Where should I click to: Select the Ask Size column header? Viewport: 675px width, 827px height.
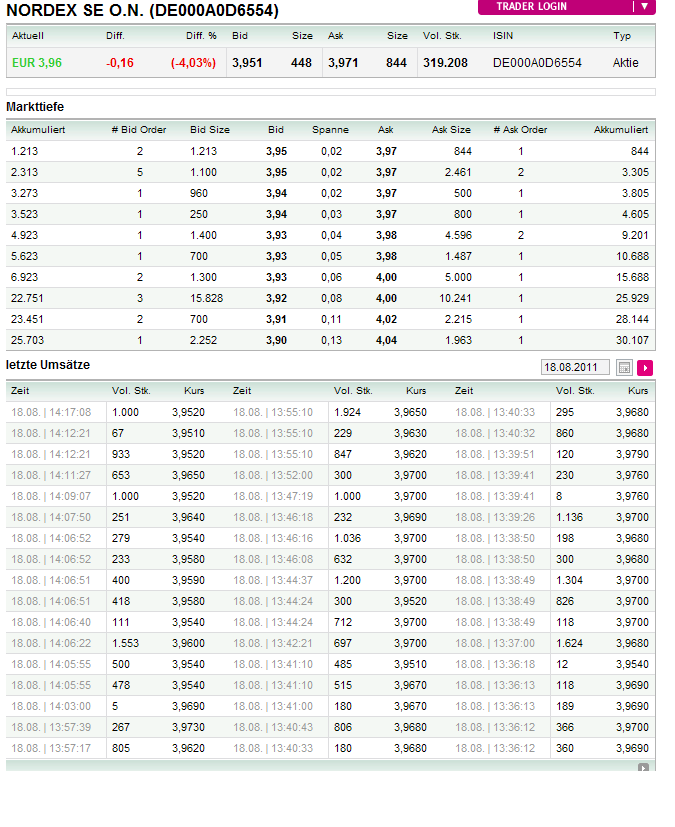[x=451, y=130]
